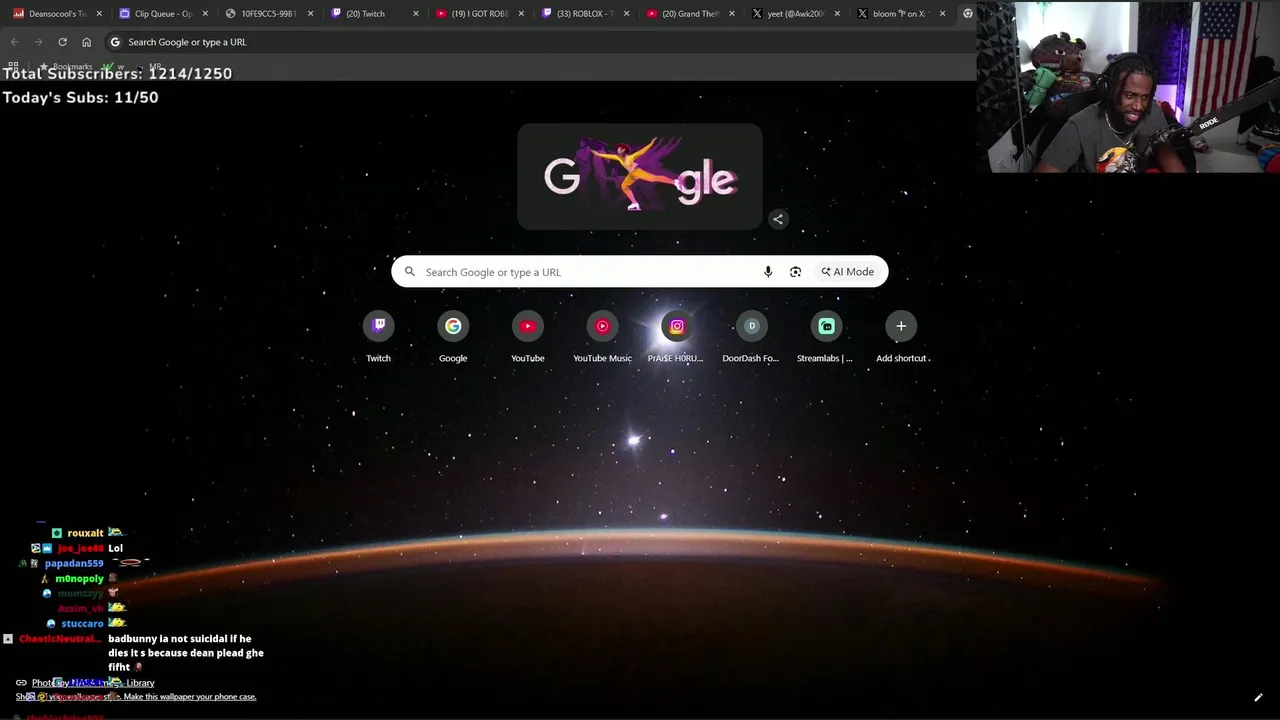Image resolution: width=1280 pixels, height=720 pixels.
Task: Close the (19) I GOT ROBB tab
Action: (521, 14)
